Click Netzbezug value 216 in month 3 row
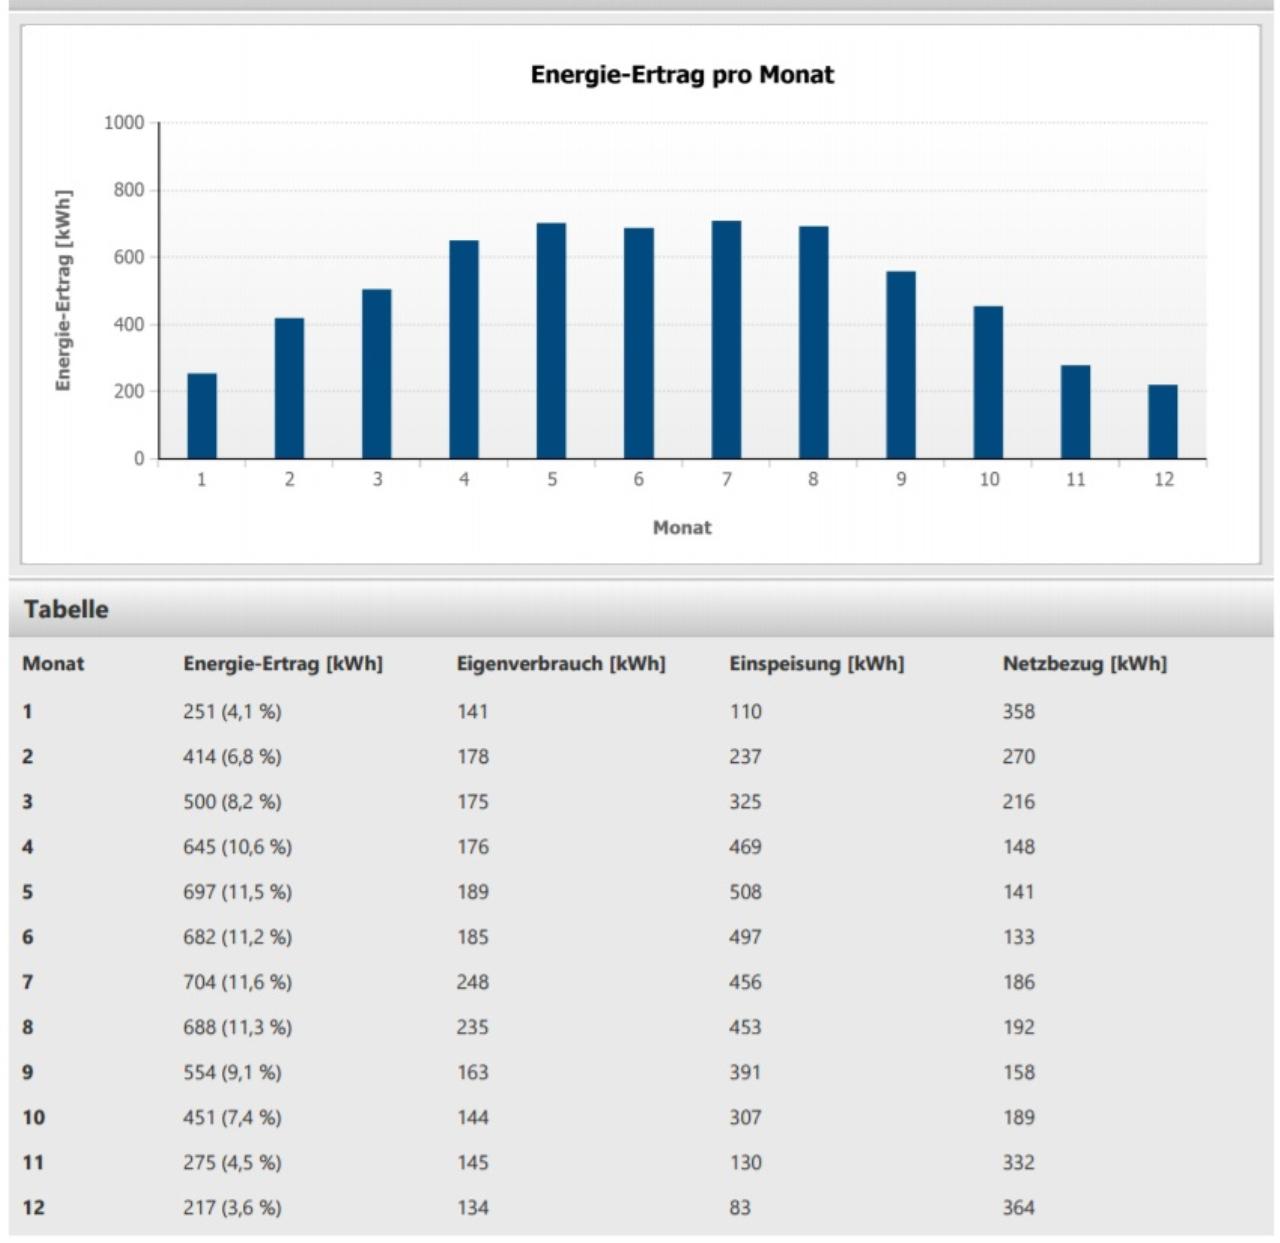1280x1243 pixels. [x=1019, y=802]
